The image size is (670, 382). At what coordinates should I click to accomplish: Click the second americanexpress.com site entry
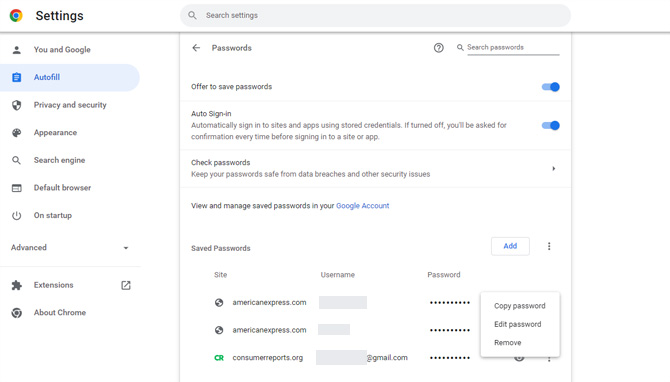point(269,330)
